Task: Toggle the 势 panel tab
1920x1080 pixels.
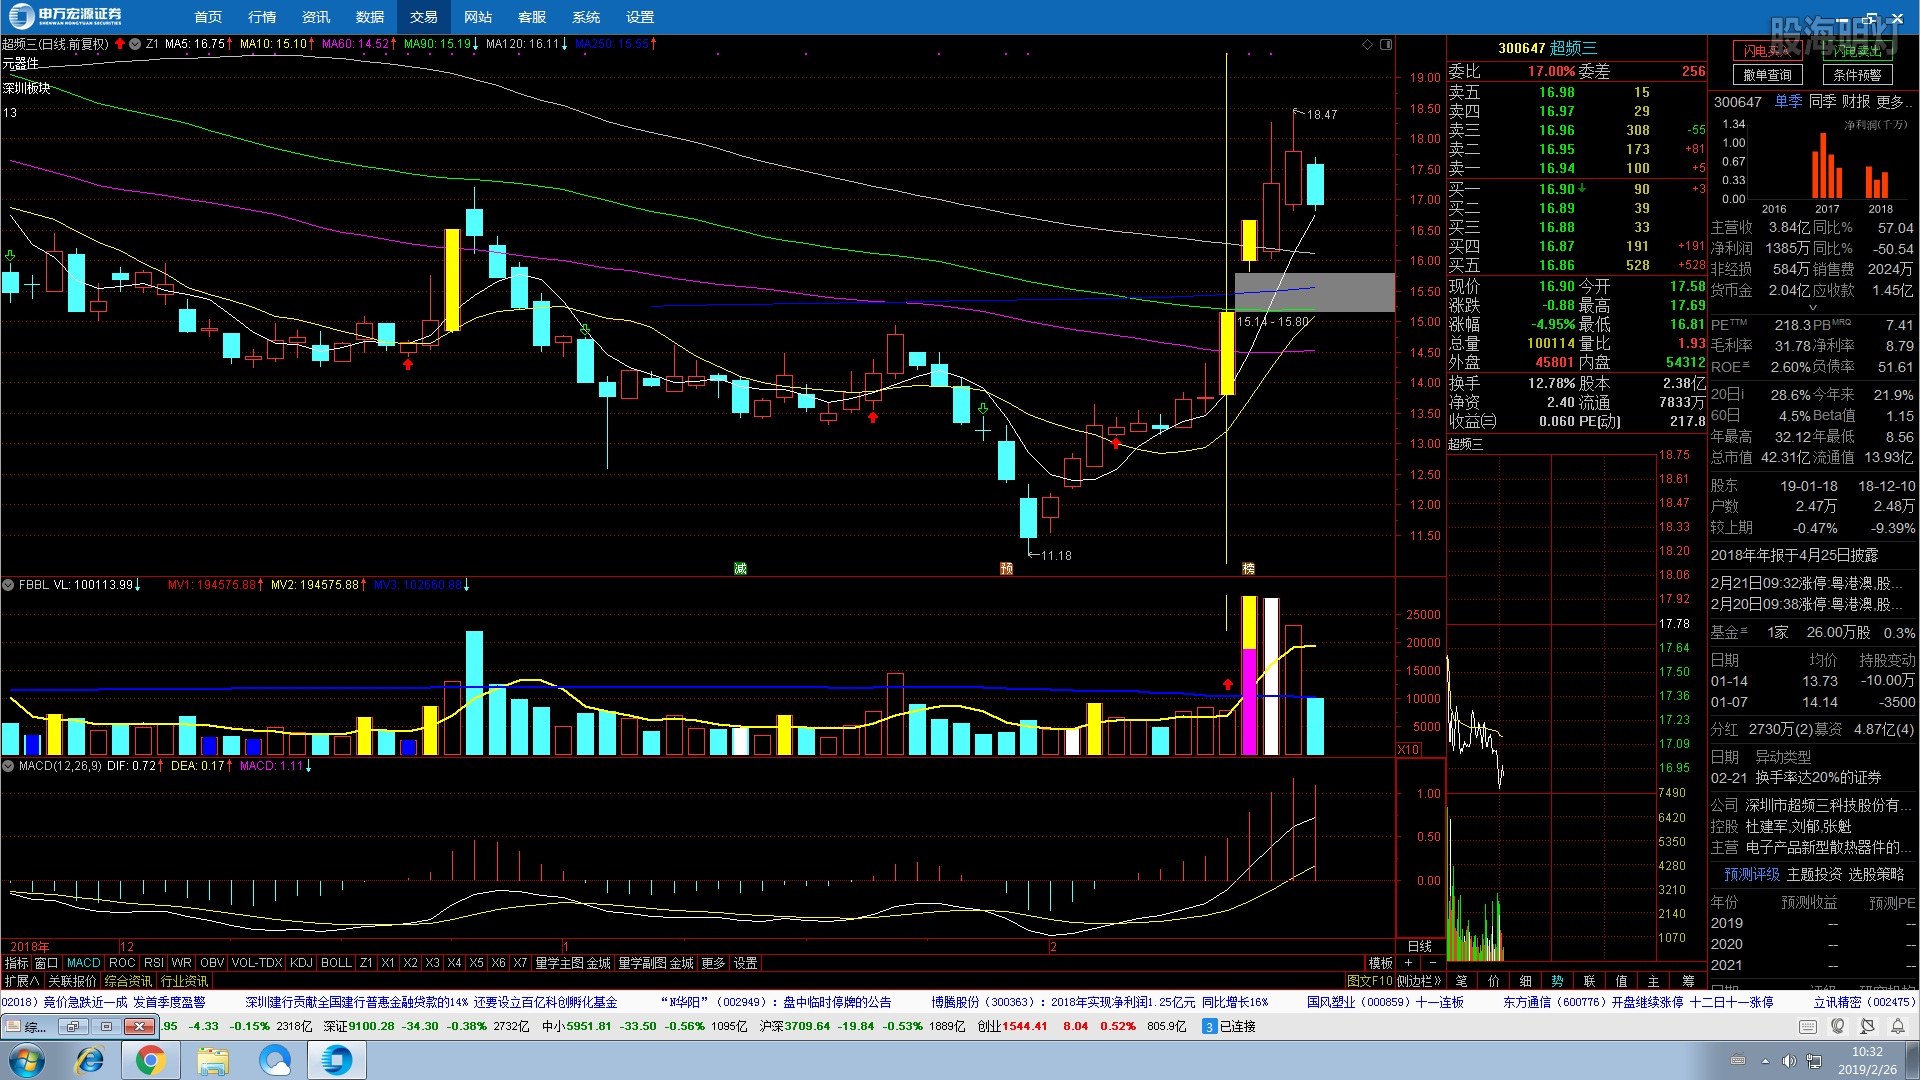Action: [1558, 981]
